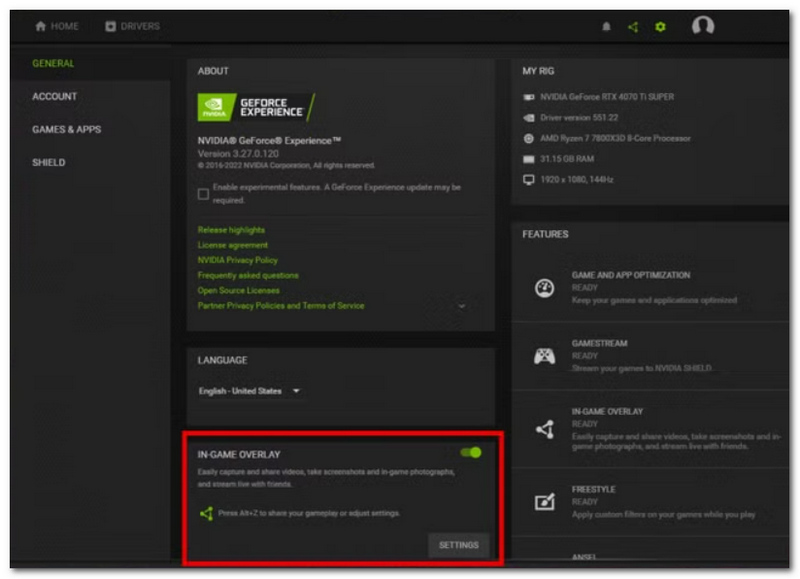This screenshot has width=800, height=579.
Task: Open the Frequently asked questions link
Action: [248, 275]
